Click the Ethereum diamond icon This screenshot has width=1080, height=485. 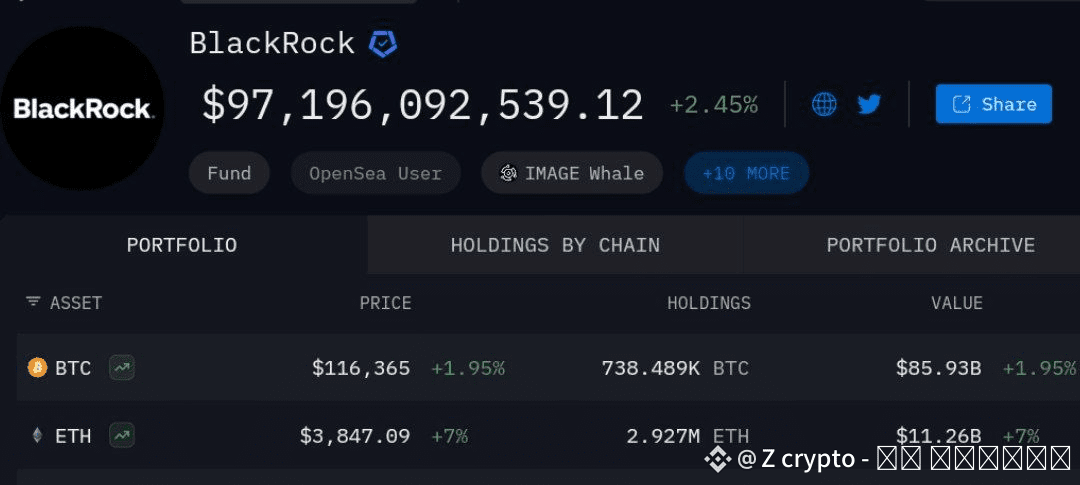[37, 435]
